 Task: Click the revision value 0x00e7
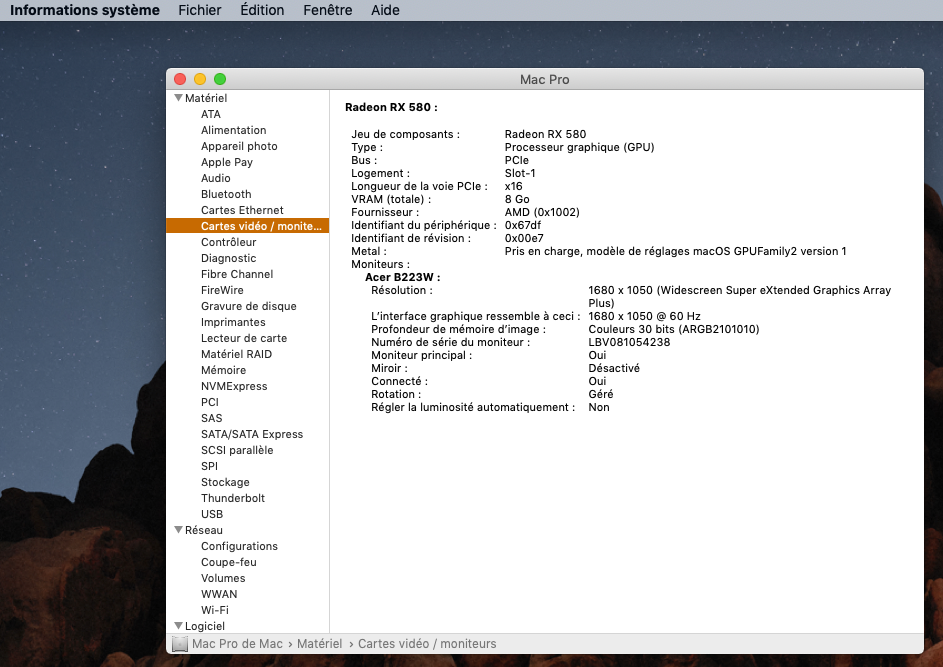(524, 238)
